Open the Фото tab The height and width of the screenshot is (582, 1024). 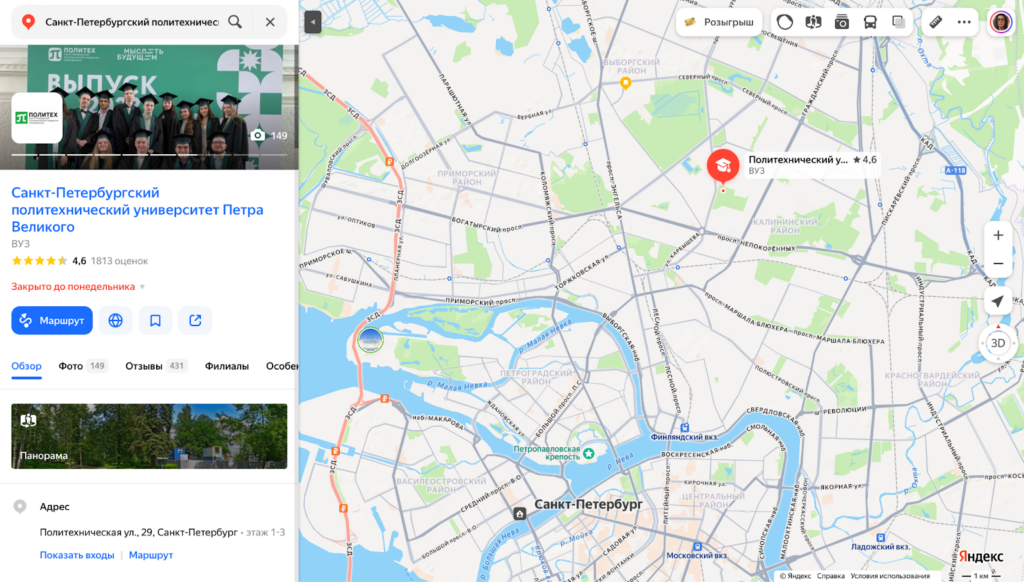click(x=71, y=366)
